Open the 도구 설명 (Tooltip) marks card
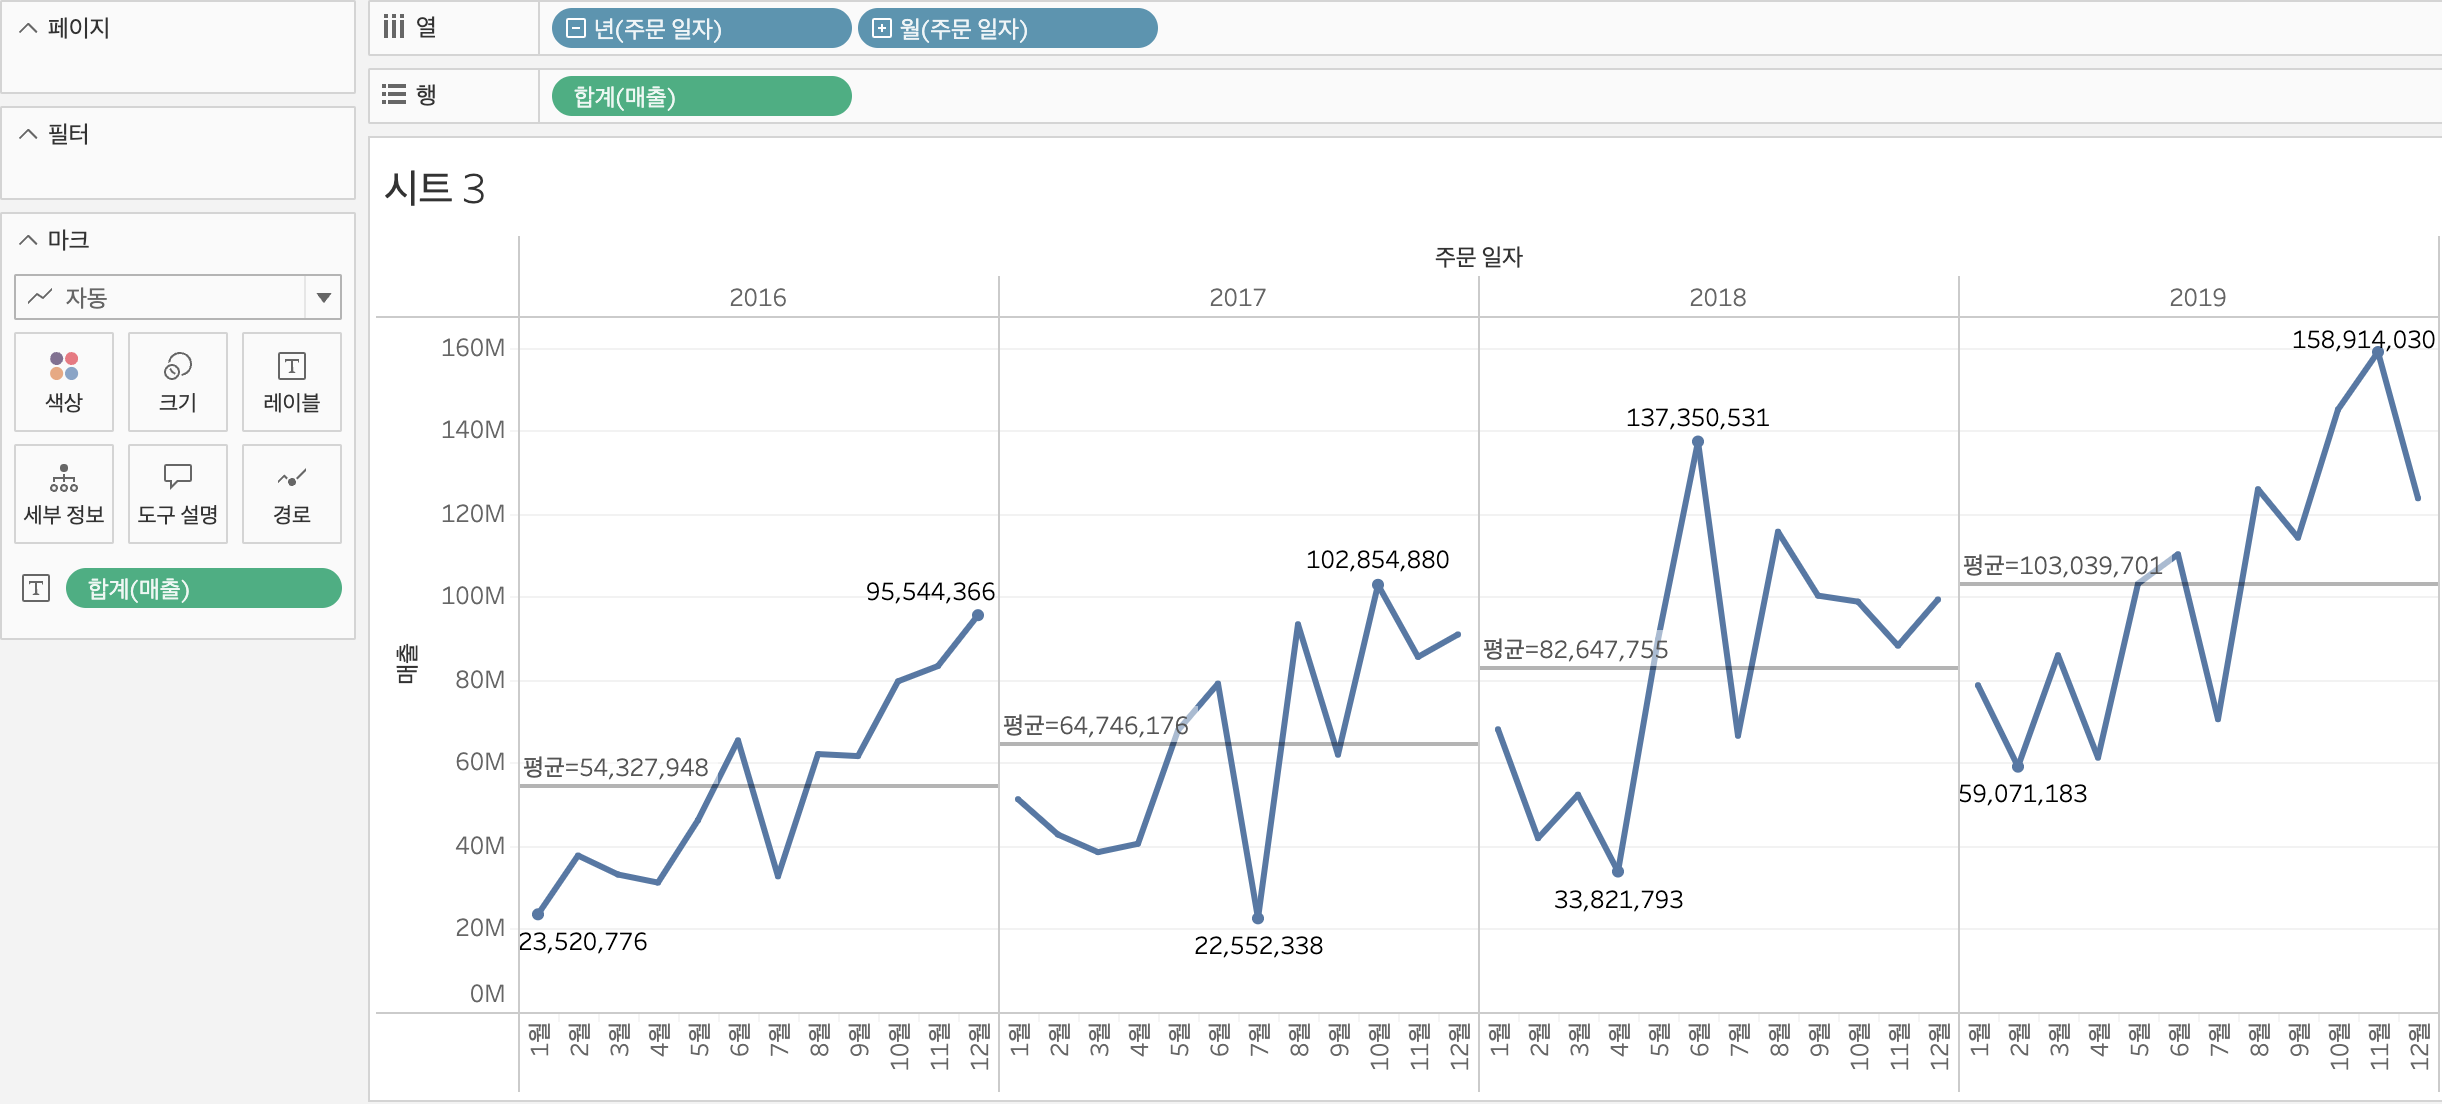The height and width of the screenshot is (1104, 2442). point(178,494)
